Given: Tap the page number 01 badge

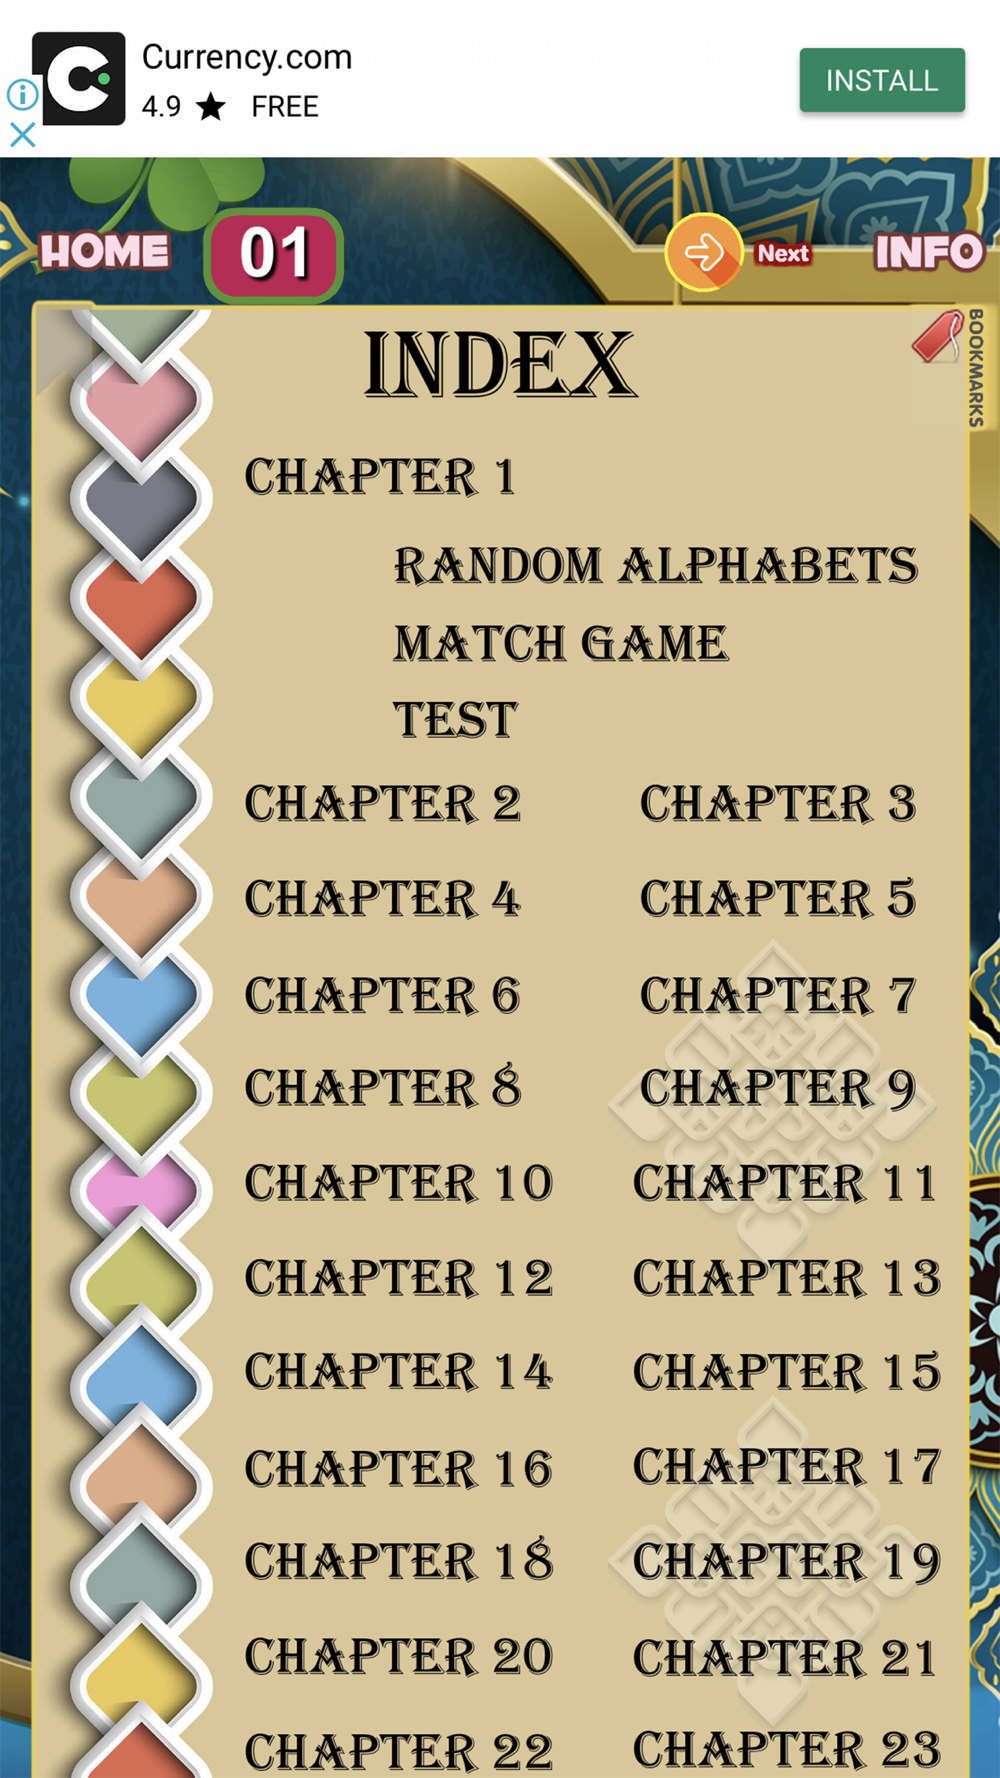Looking at the screenshot, I should [x=274, y=255].
